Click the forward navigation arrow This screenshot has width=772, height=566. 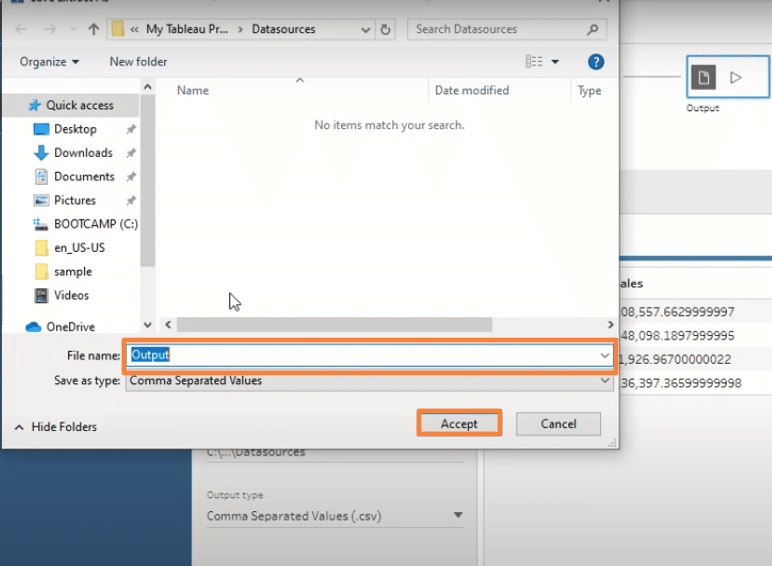pos(50,30)
